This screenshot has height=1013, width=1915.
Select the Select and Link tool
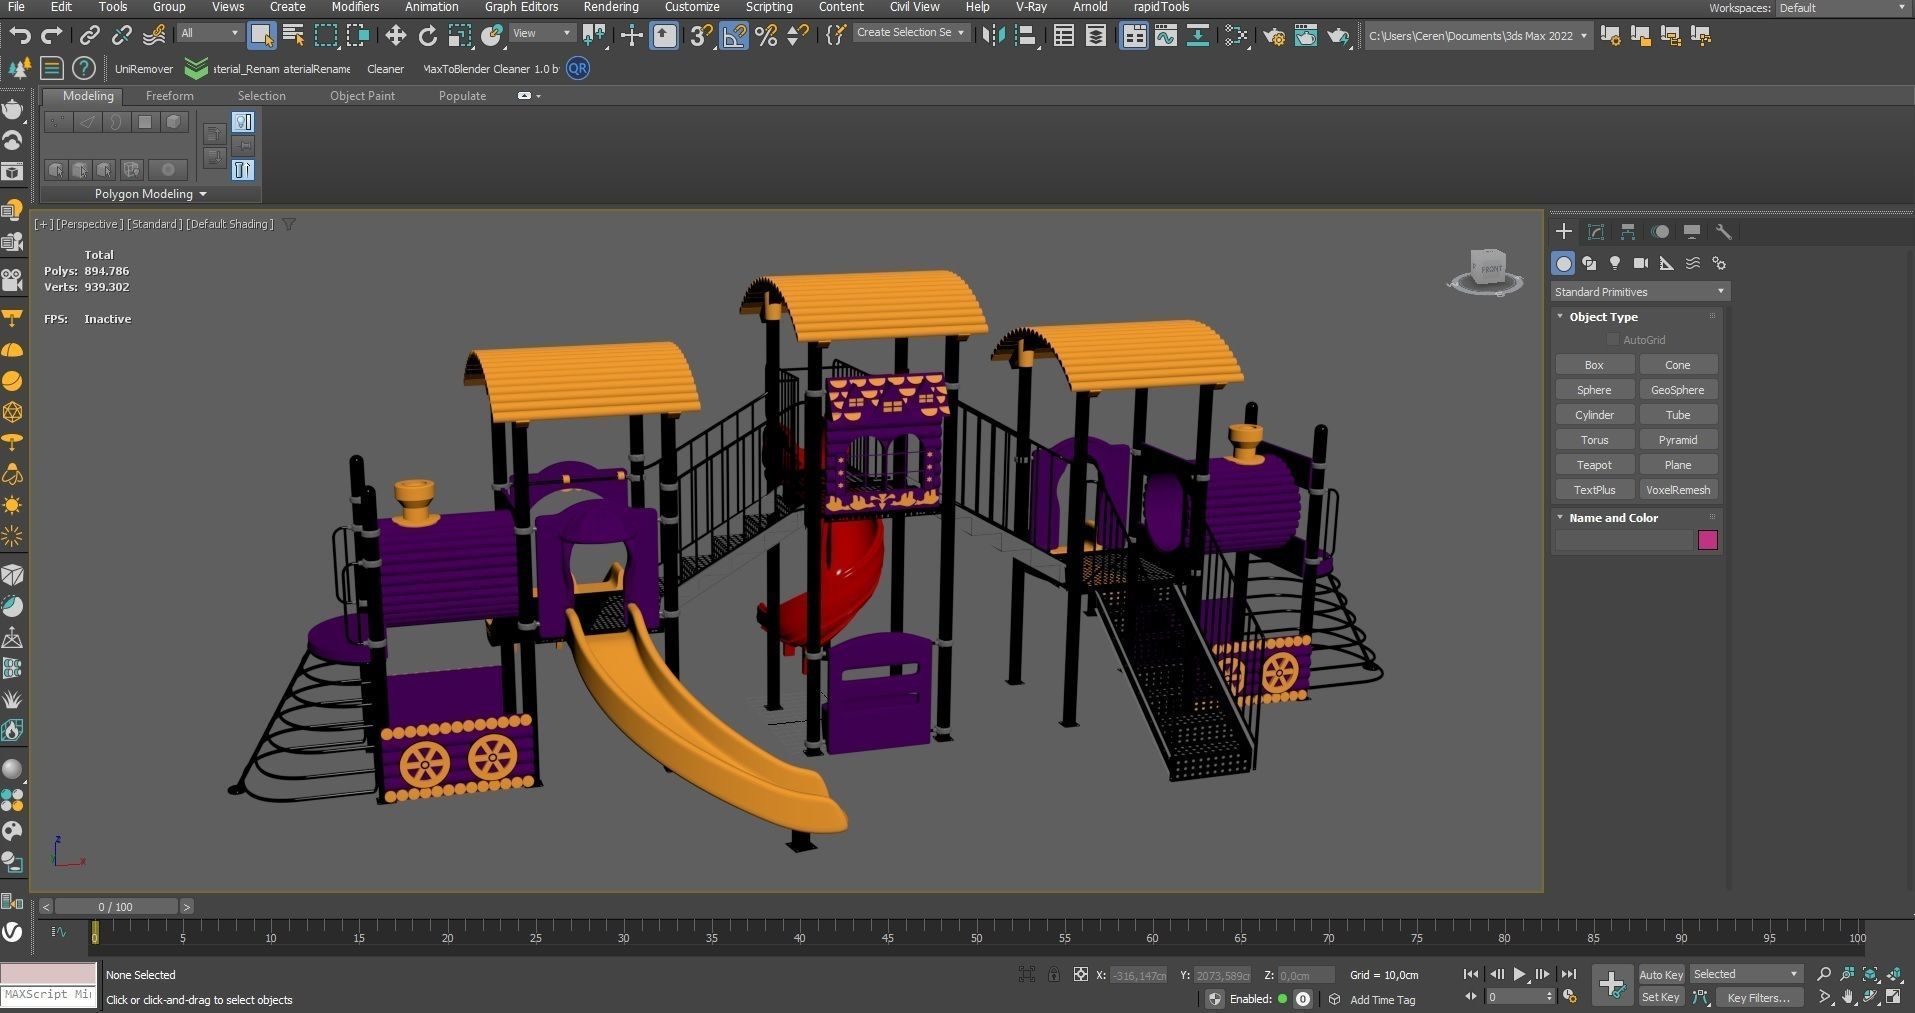(90, 36)
